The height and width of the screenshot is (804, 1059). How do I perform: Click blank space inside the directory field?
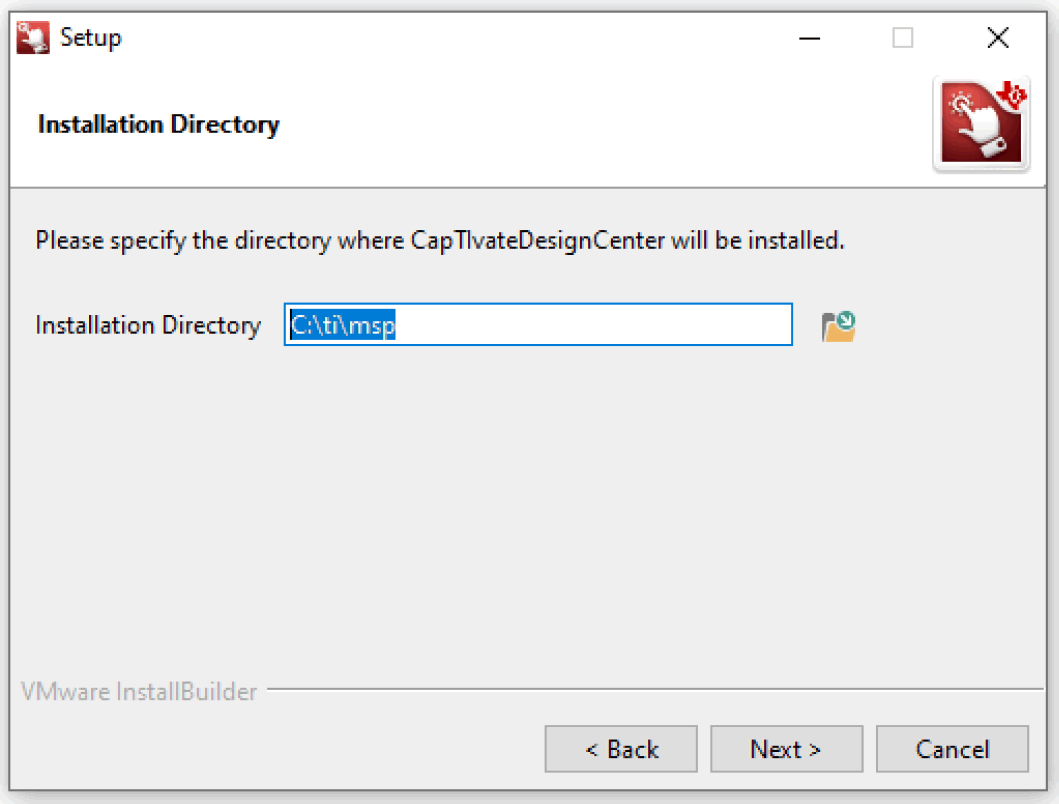click(x=600, y=325)
